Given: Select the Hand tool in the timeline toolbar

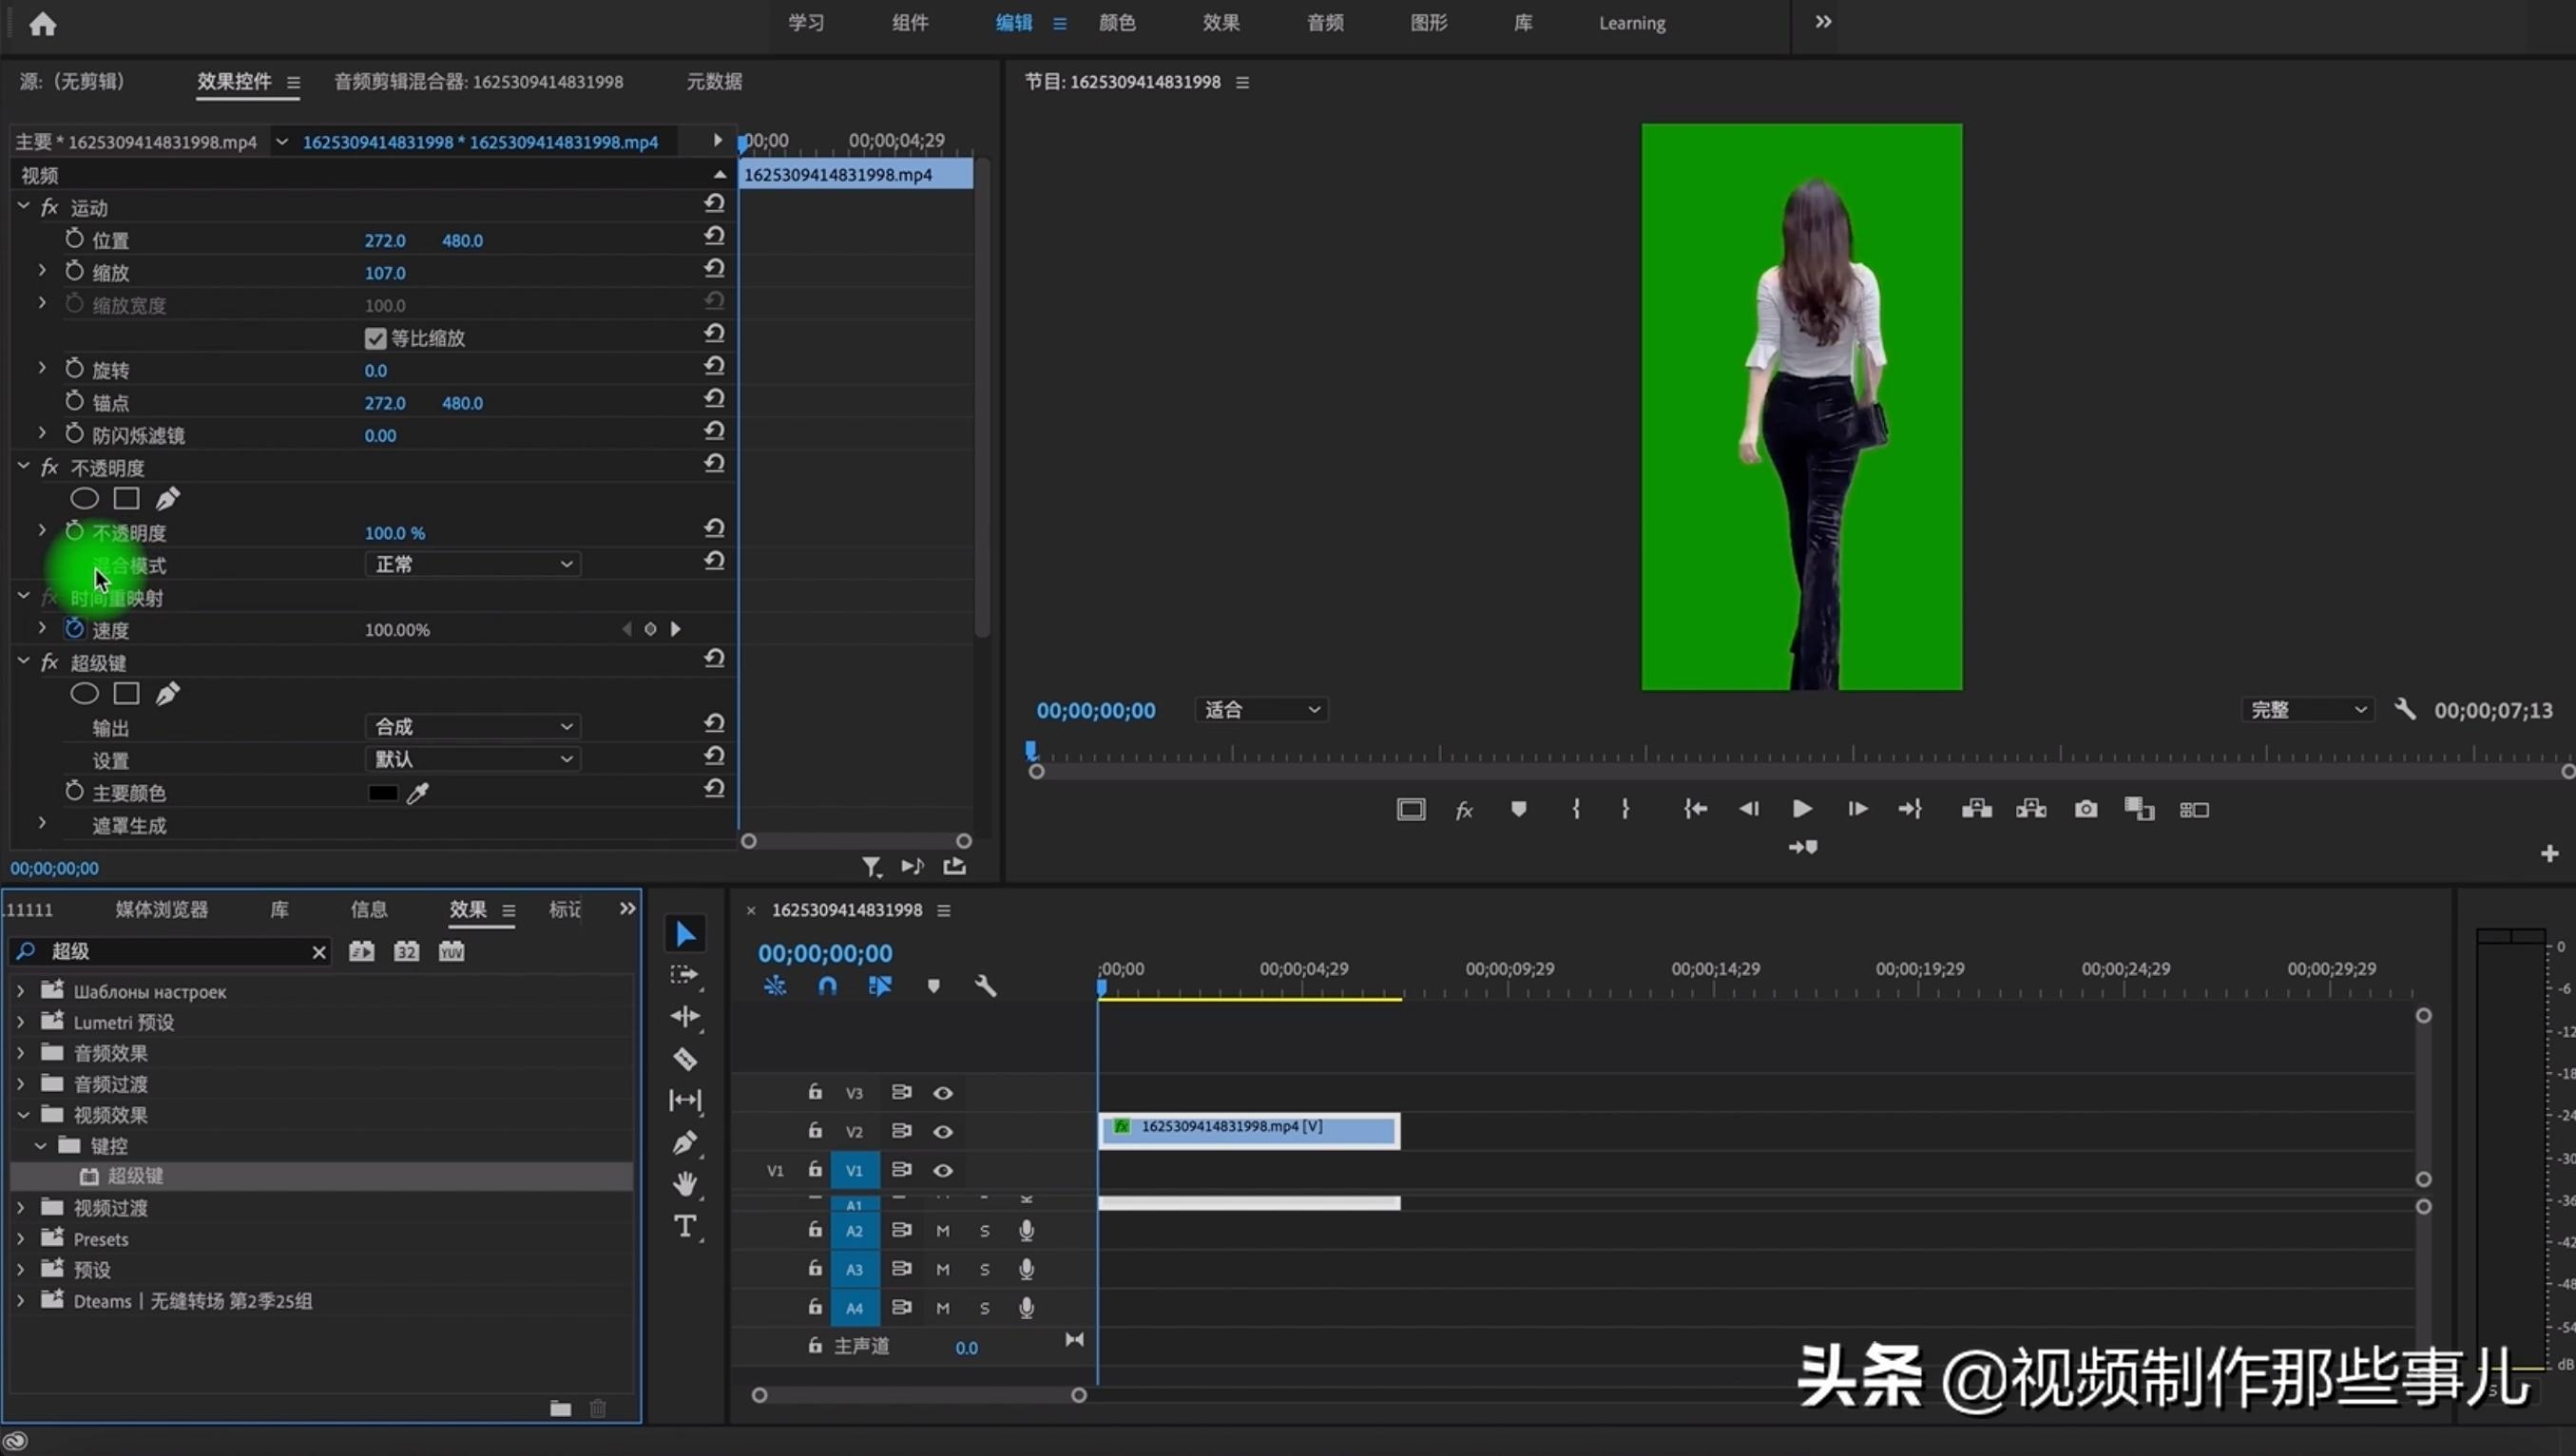Looking at the screenshot, I should [x=685, y=1183].
